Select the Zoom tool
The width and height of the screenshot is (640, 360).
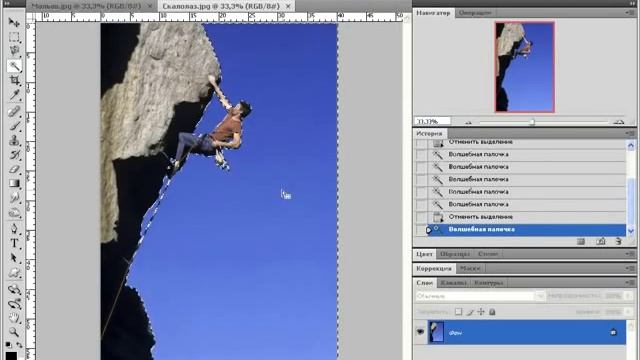14,332
